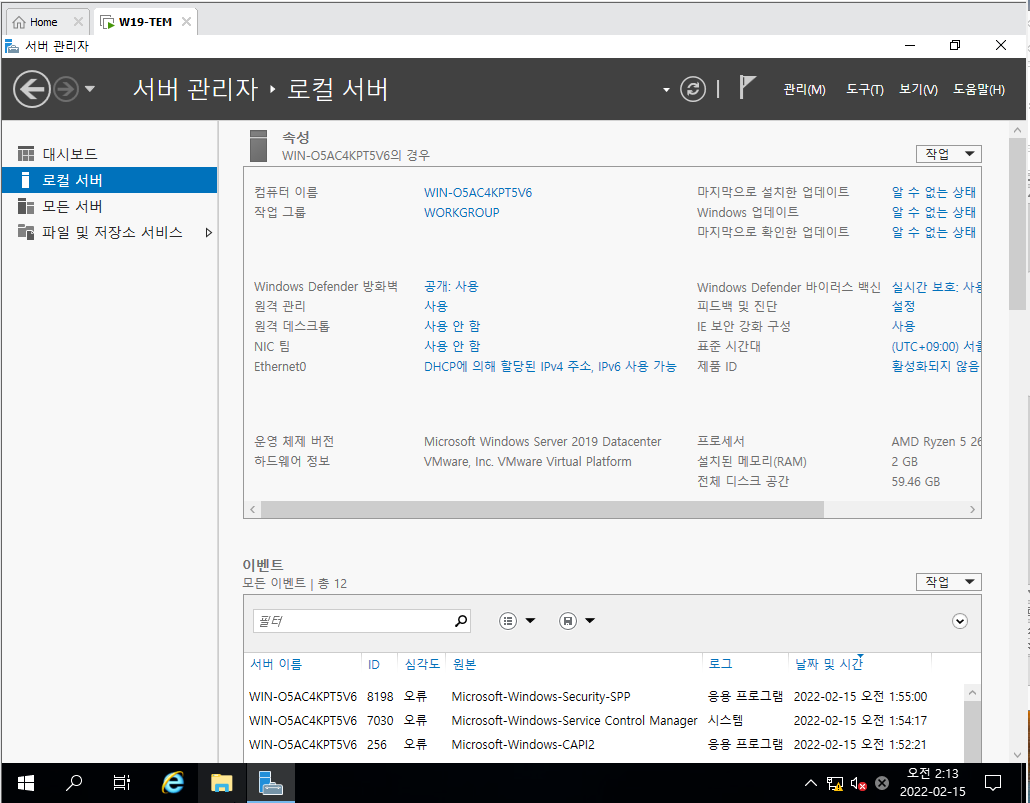This screenshot has height=803, width=1030.
Task: Select event 7030 Service Control Manager row
Action: (x=604, y=721)
